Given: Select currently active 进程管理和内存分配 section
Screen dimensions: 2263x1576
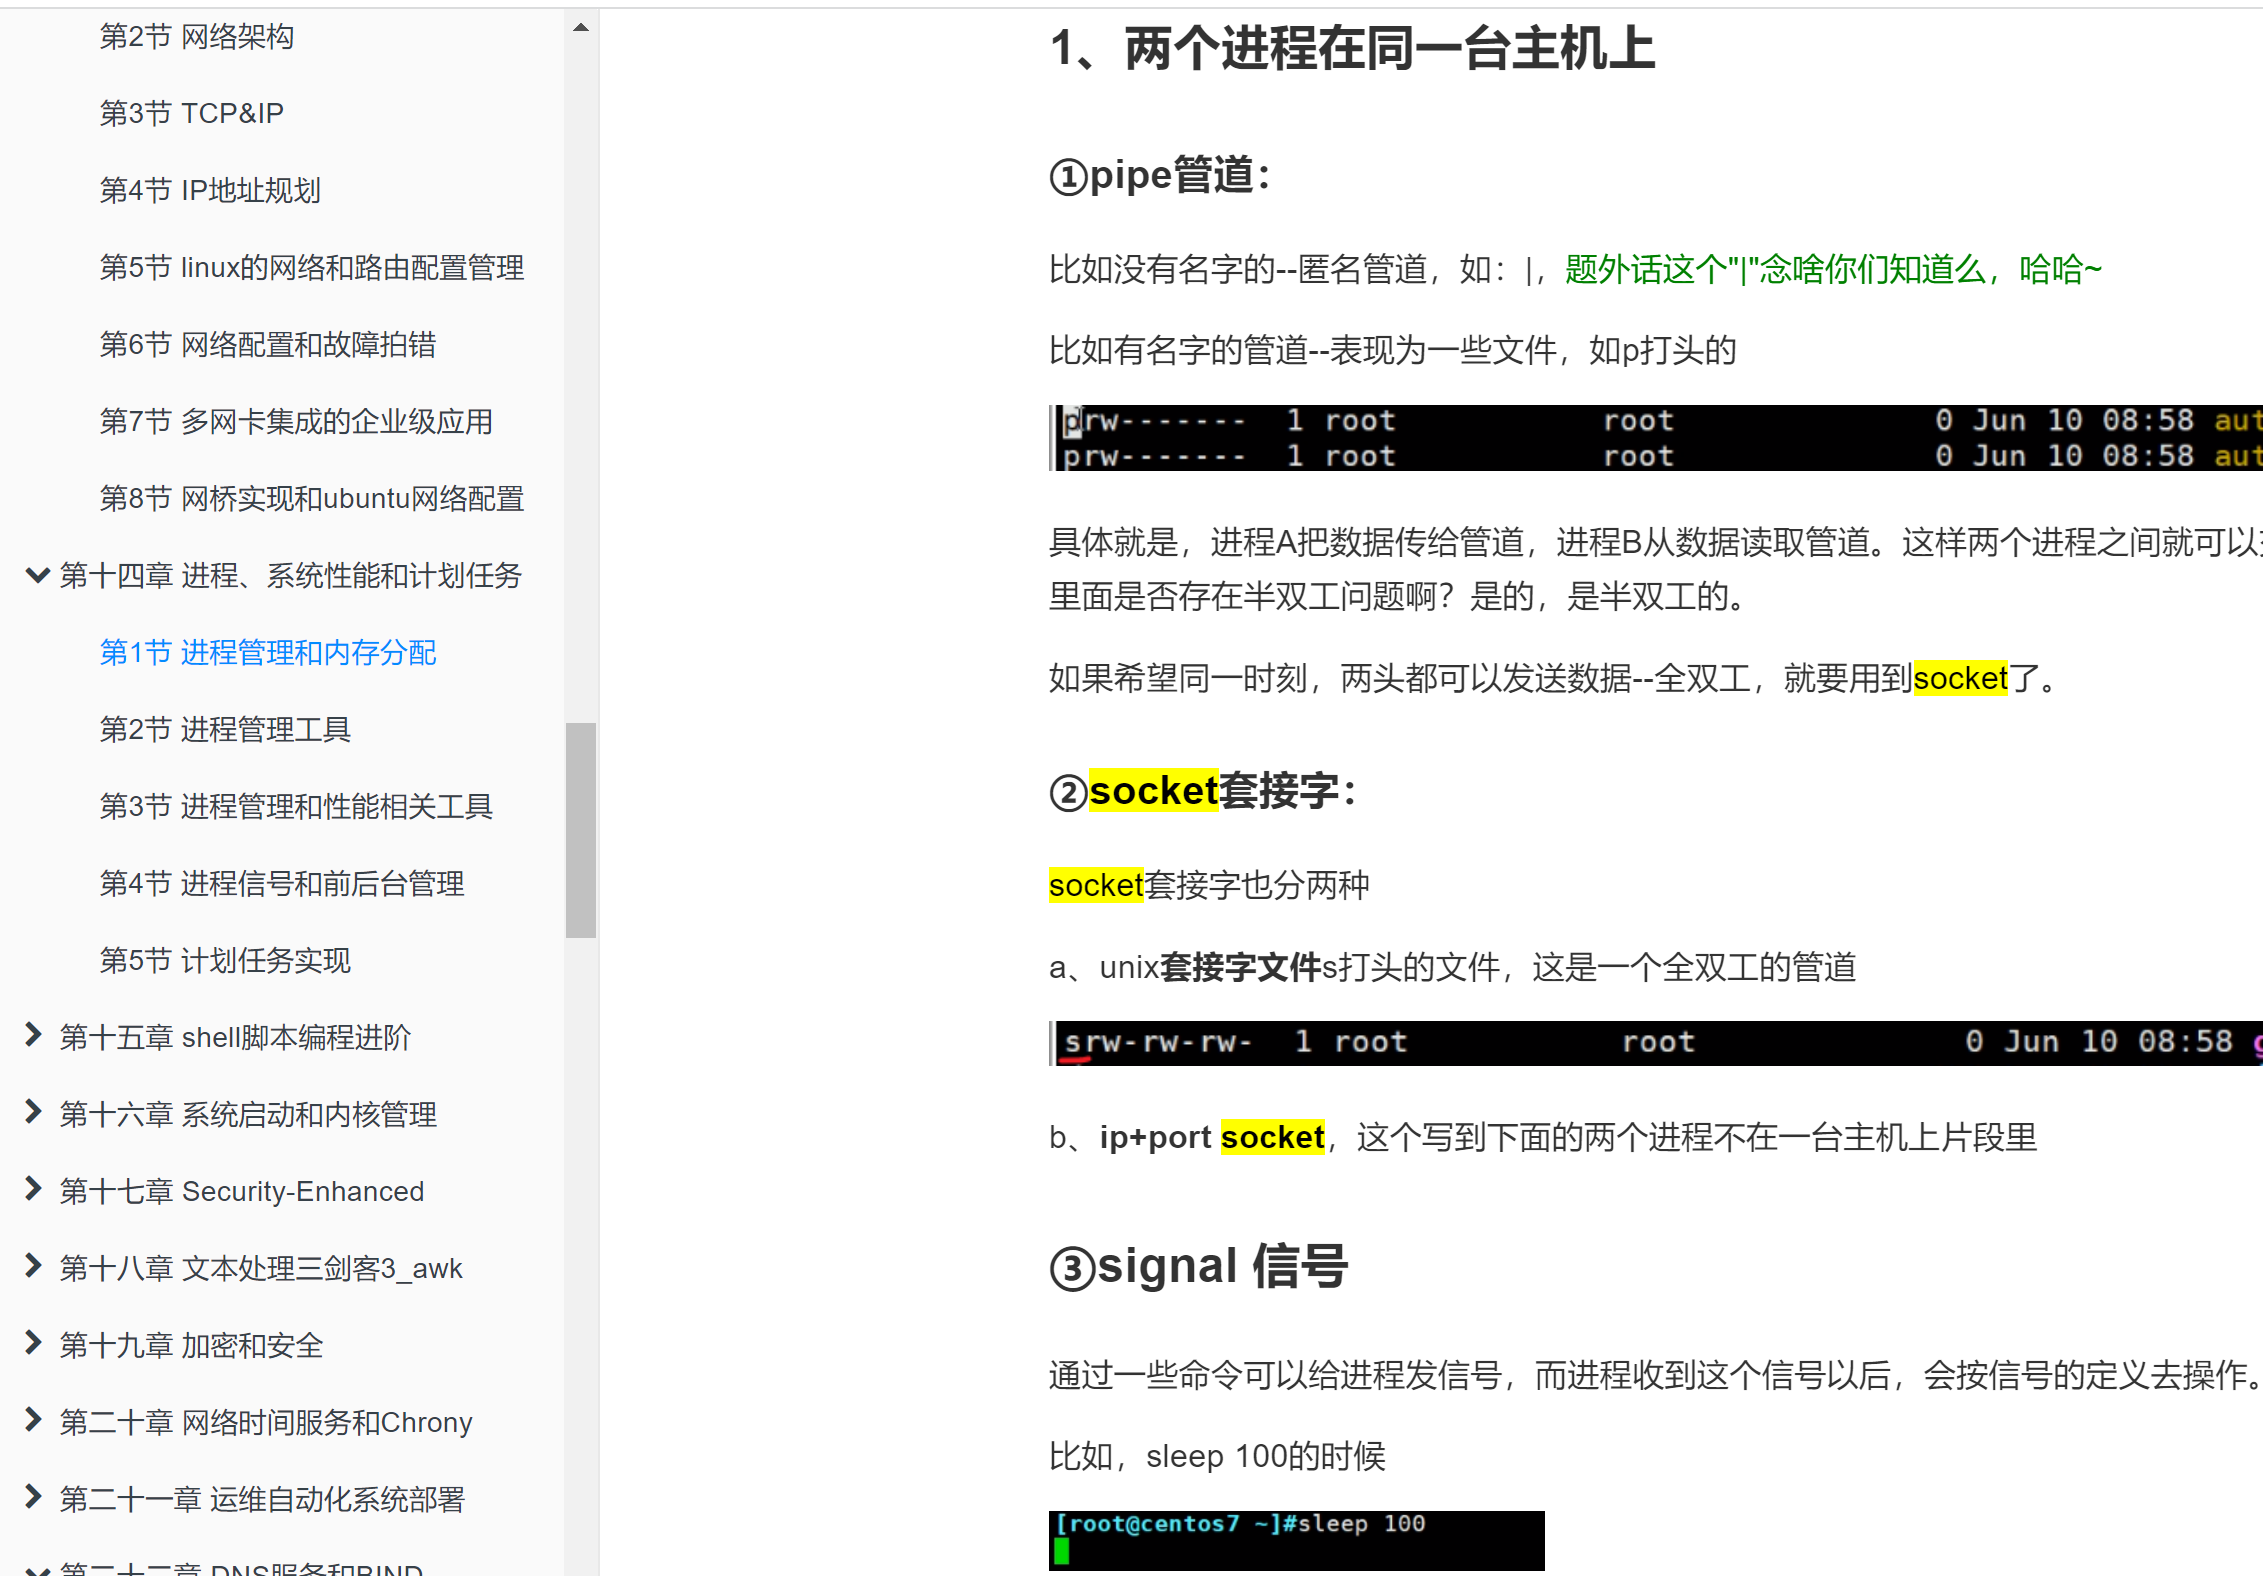Looking at the screenshot, I should click(267, 652).
